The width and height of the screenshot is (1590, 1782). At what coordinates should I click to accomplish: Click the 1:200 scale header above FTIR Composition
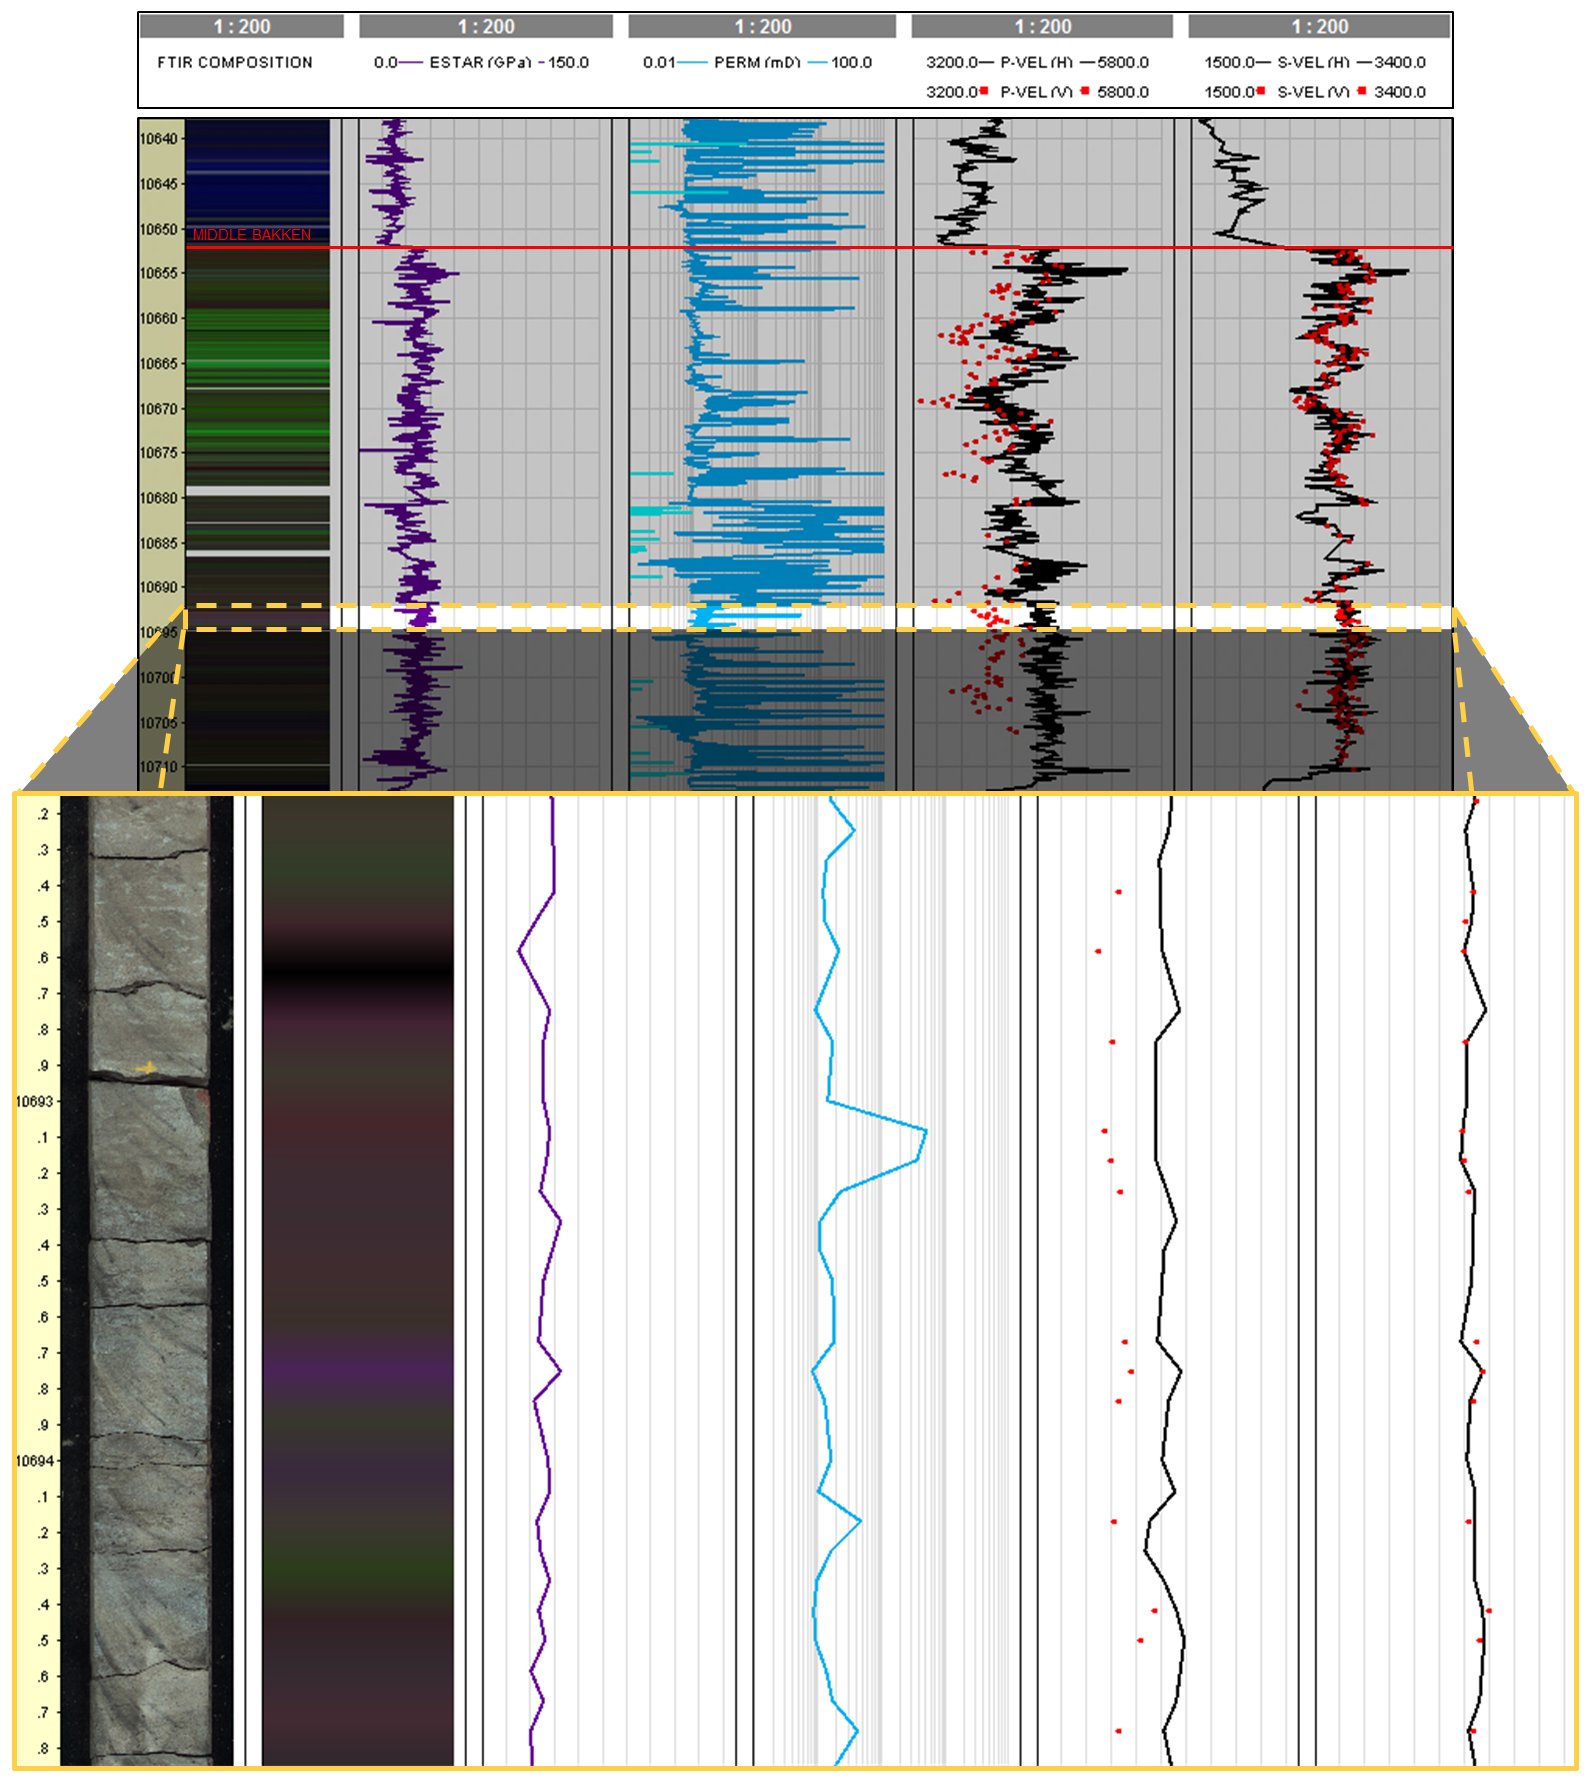pyautogui.click(x=241, y=27)
